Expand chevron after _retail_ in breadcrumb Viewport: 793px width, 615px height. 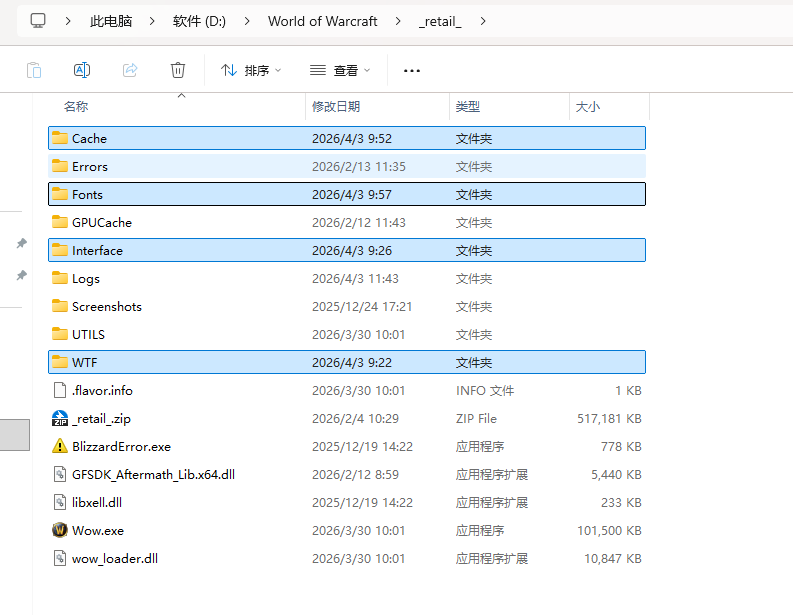(x=483, y=20)
